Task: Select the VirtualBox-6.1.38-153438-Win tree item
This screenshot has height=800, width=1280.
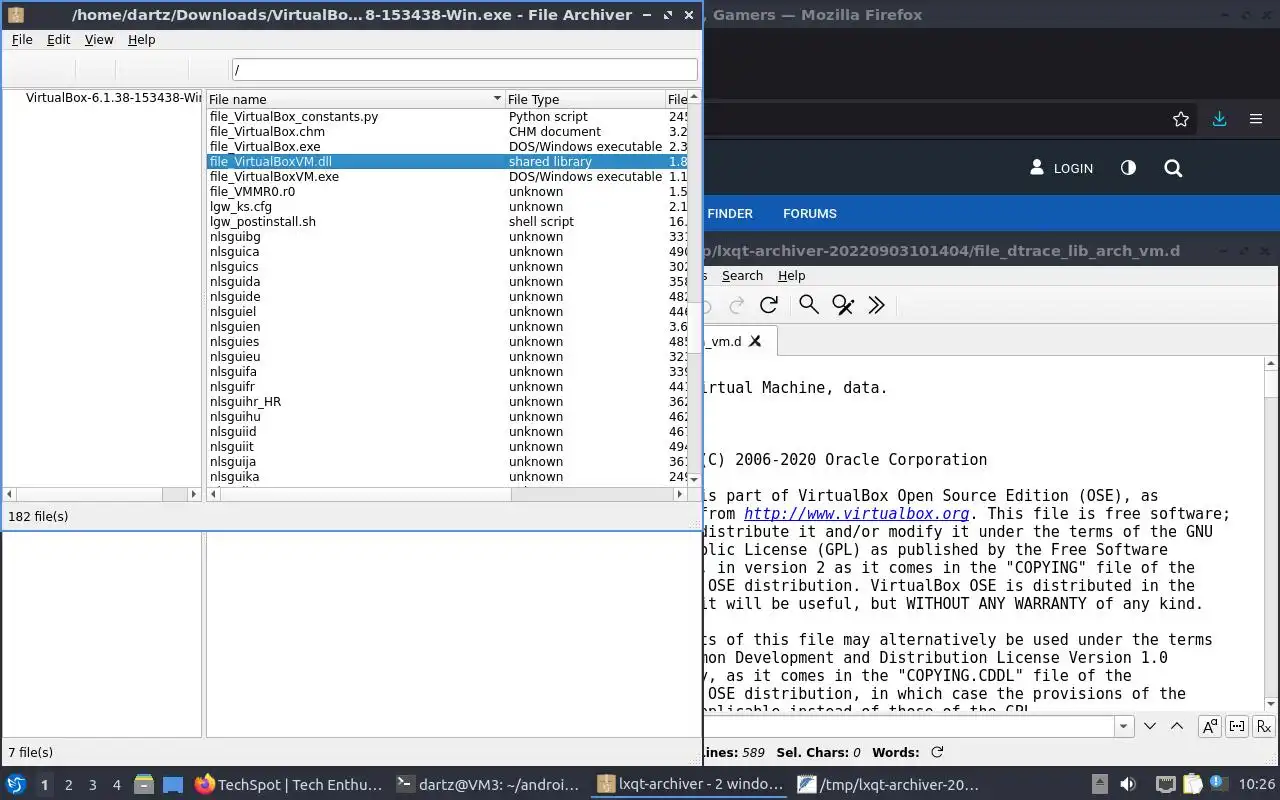Action: click(x=113, y=97)
